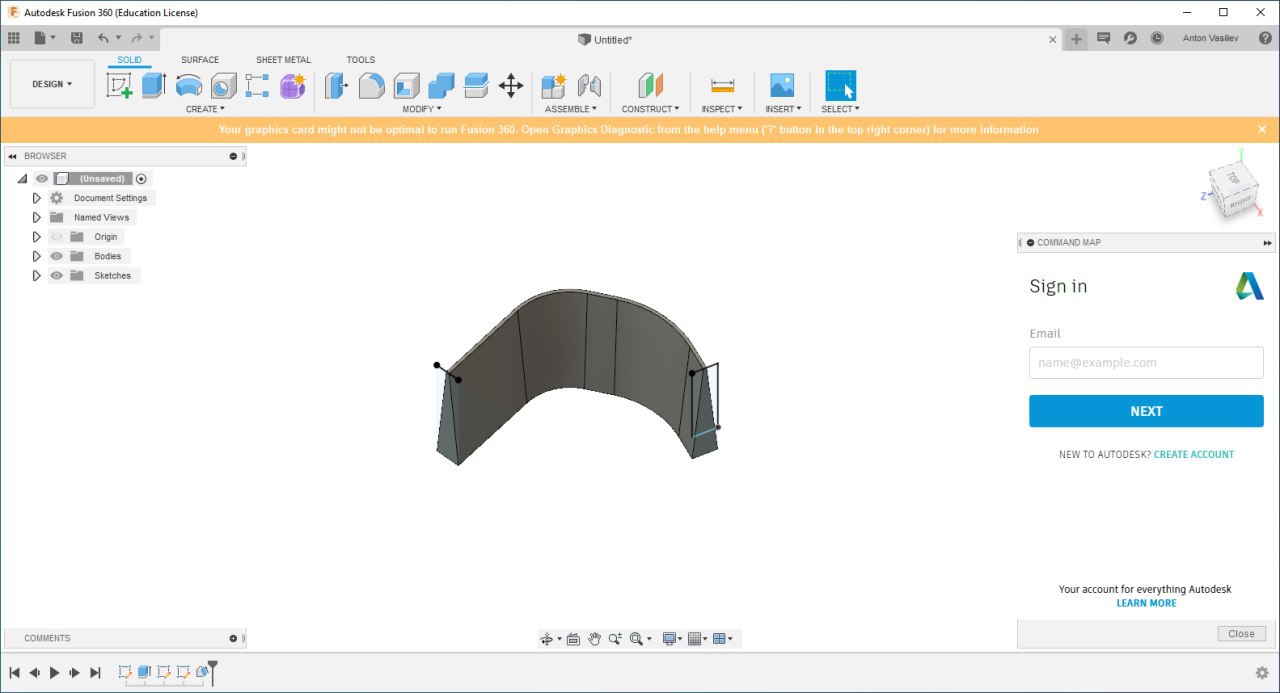Viewport: 1280px width, 693px height.
Task: Click the Close button in sign-in panel
Action: click(x=1241, y=634)
